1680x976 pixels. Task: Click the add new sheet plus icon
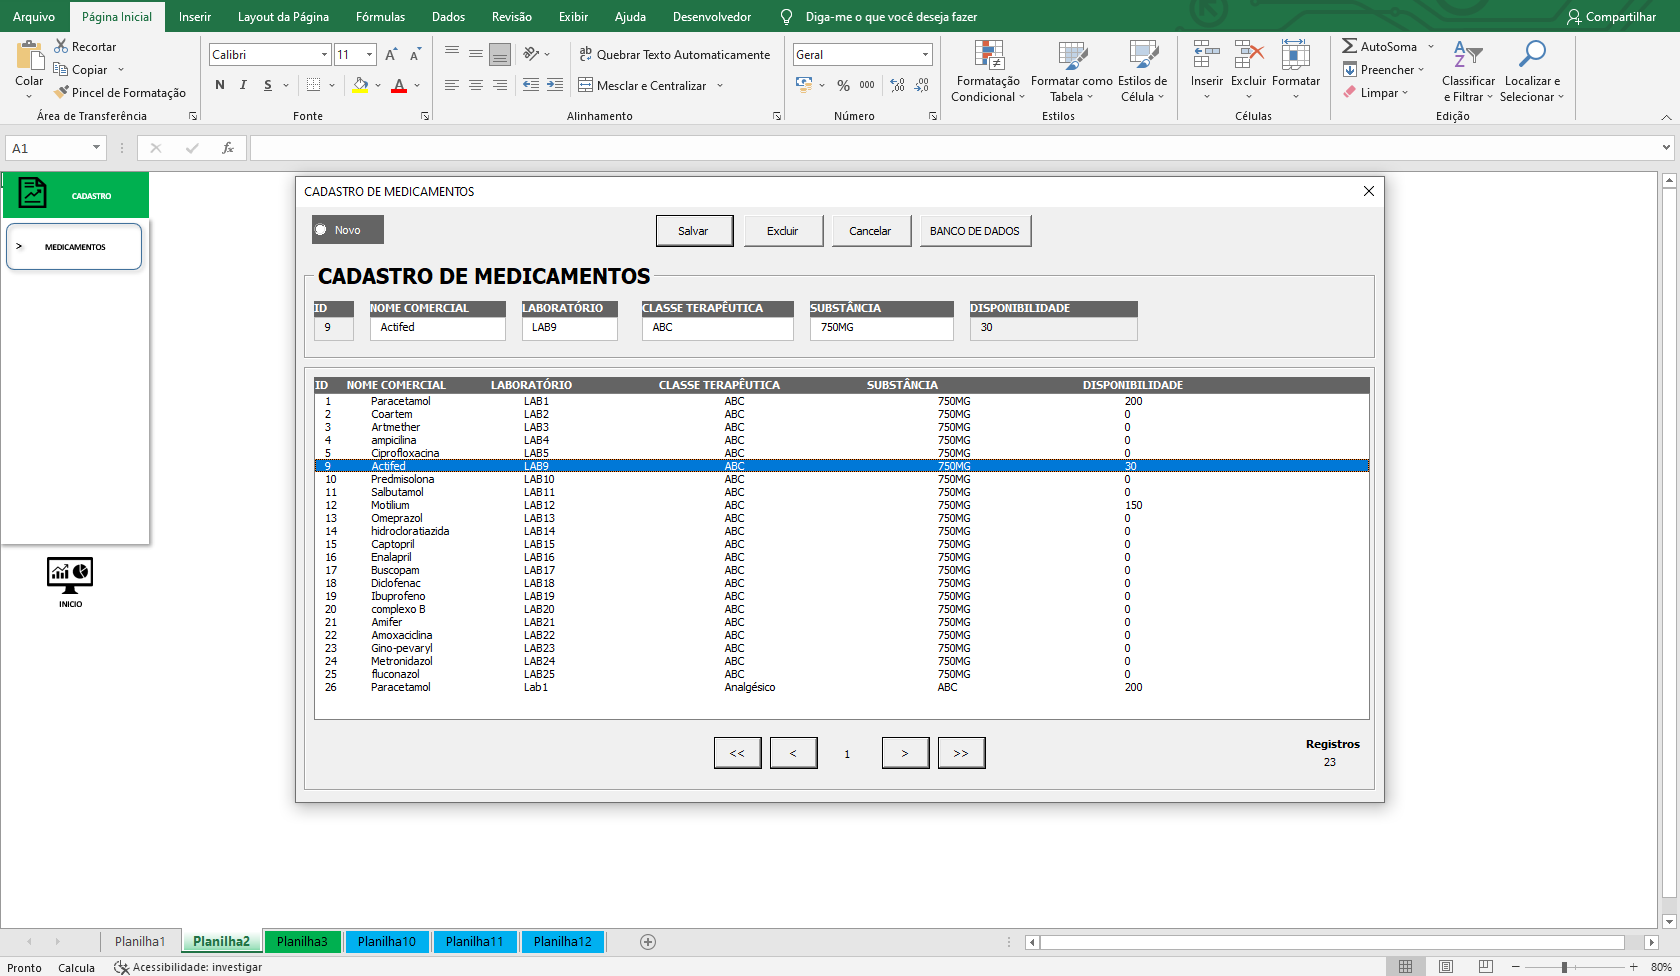point(648,942)
